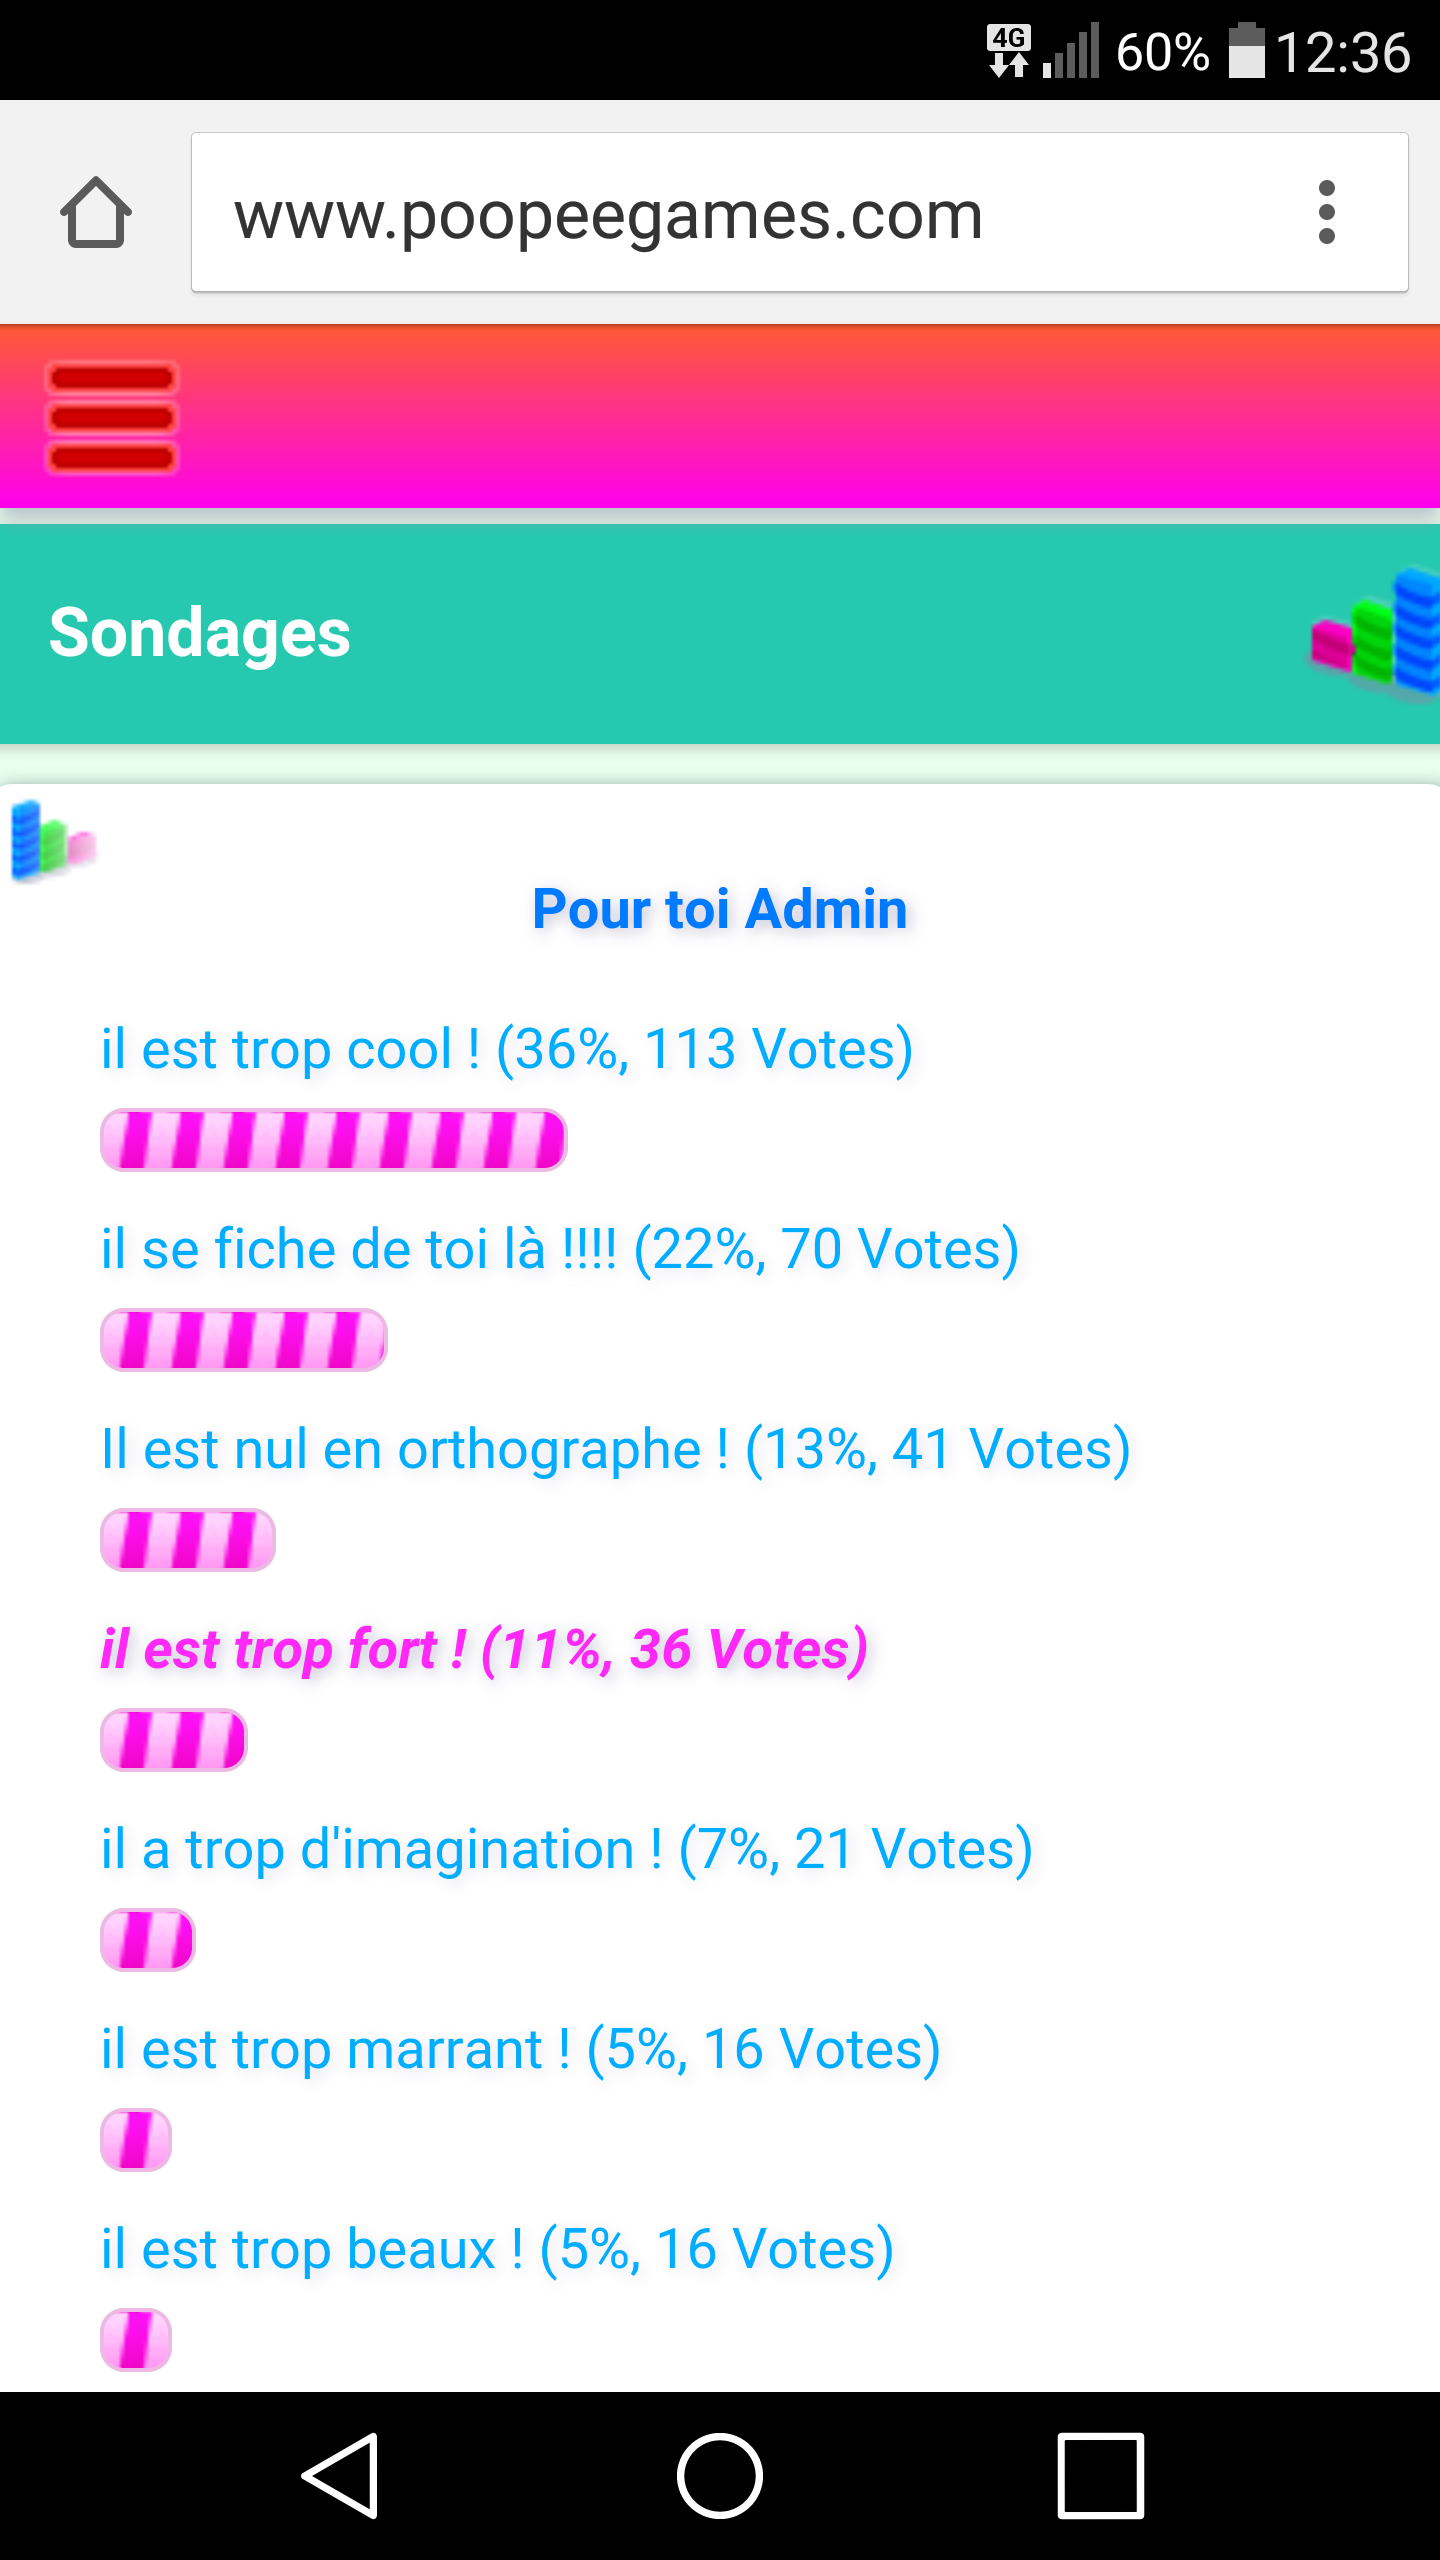Open the red hamburger menu
The image size is (1440, 2560).
pos(112,418)
